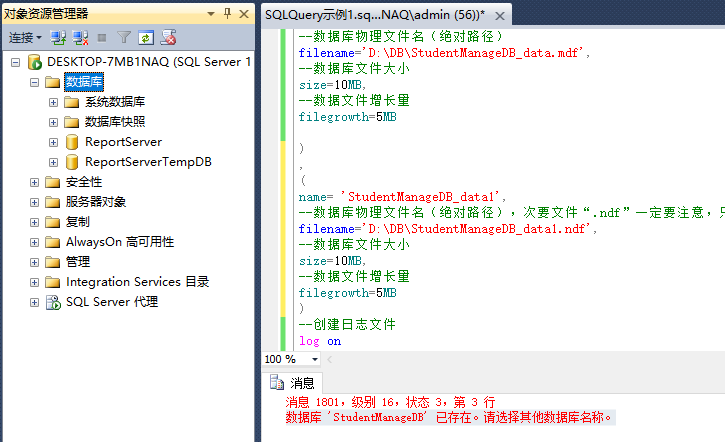Click the 服务器对象 folder icon
Screen dimensions: 725x442
tap(53, 202)
